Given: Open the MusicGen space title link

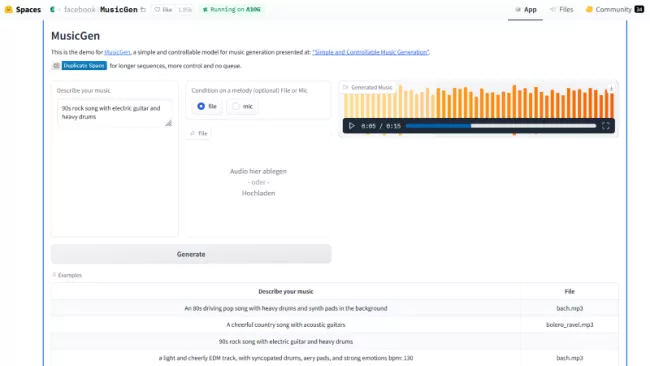Looking at the screenshot, I should click(119, 9).
